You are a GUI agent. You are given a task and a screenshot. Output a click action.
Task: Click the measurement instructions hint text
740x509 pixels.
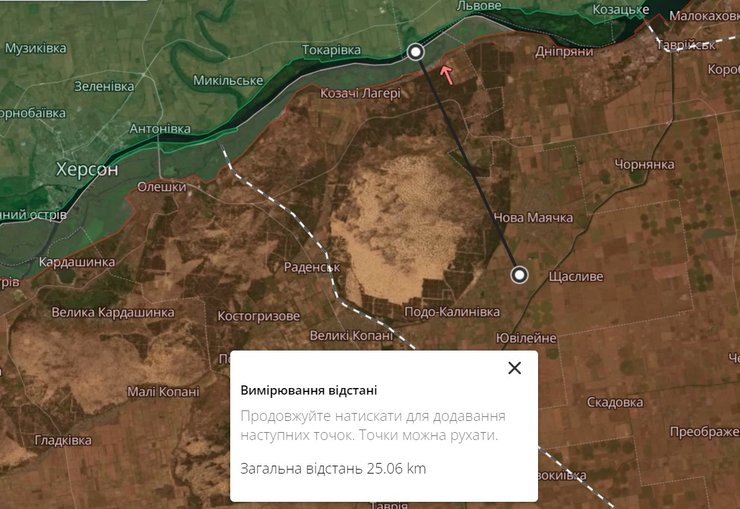(373, 425)
